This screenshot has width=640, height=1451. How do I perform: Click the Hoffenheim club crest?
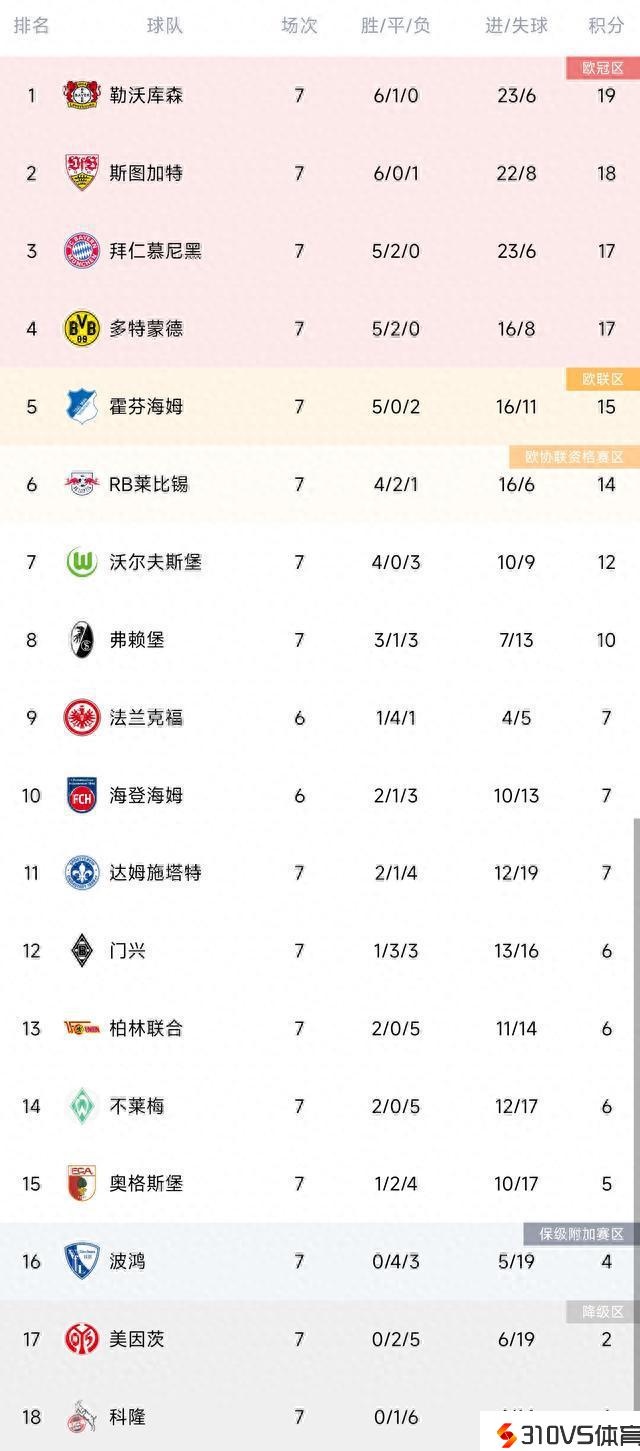tap(81, 406)
